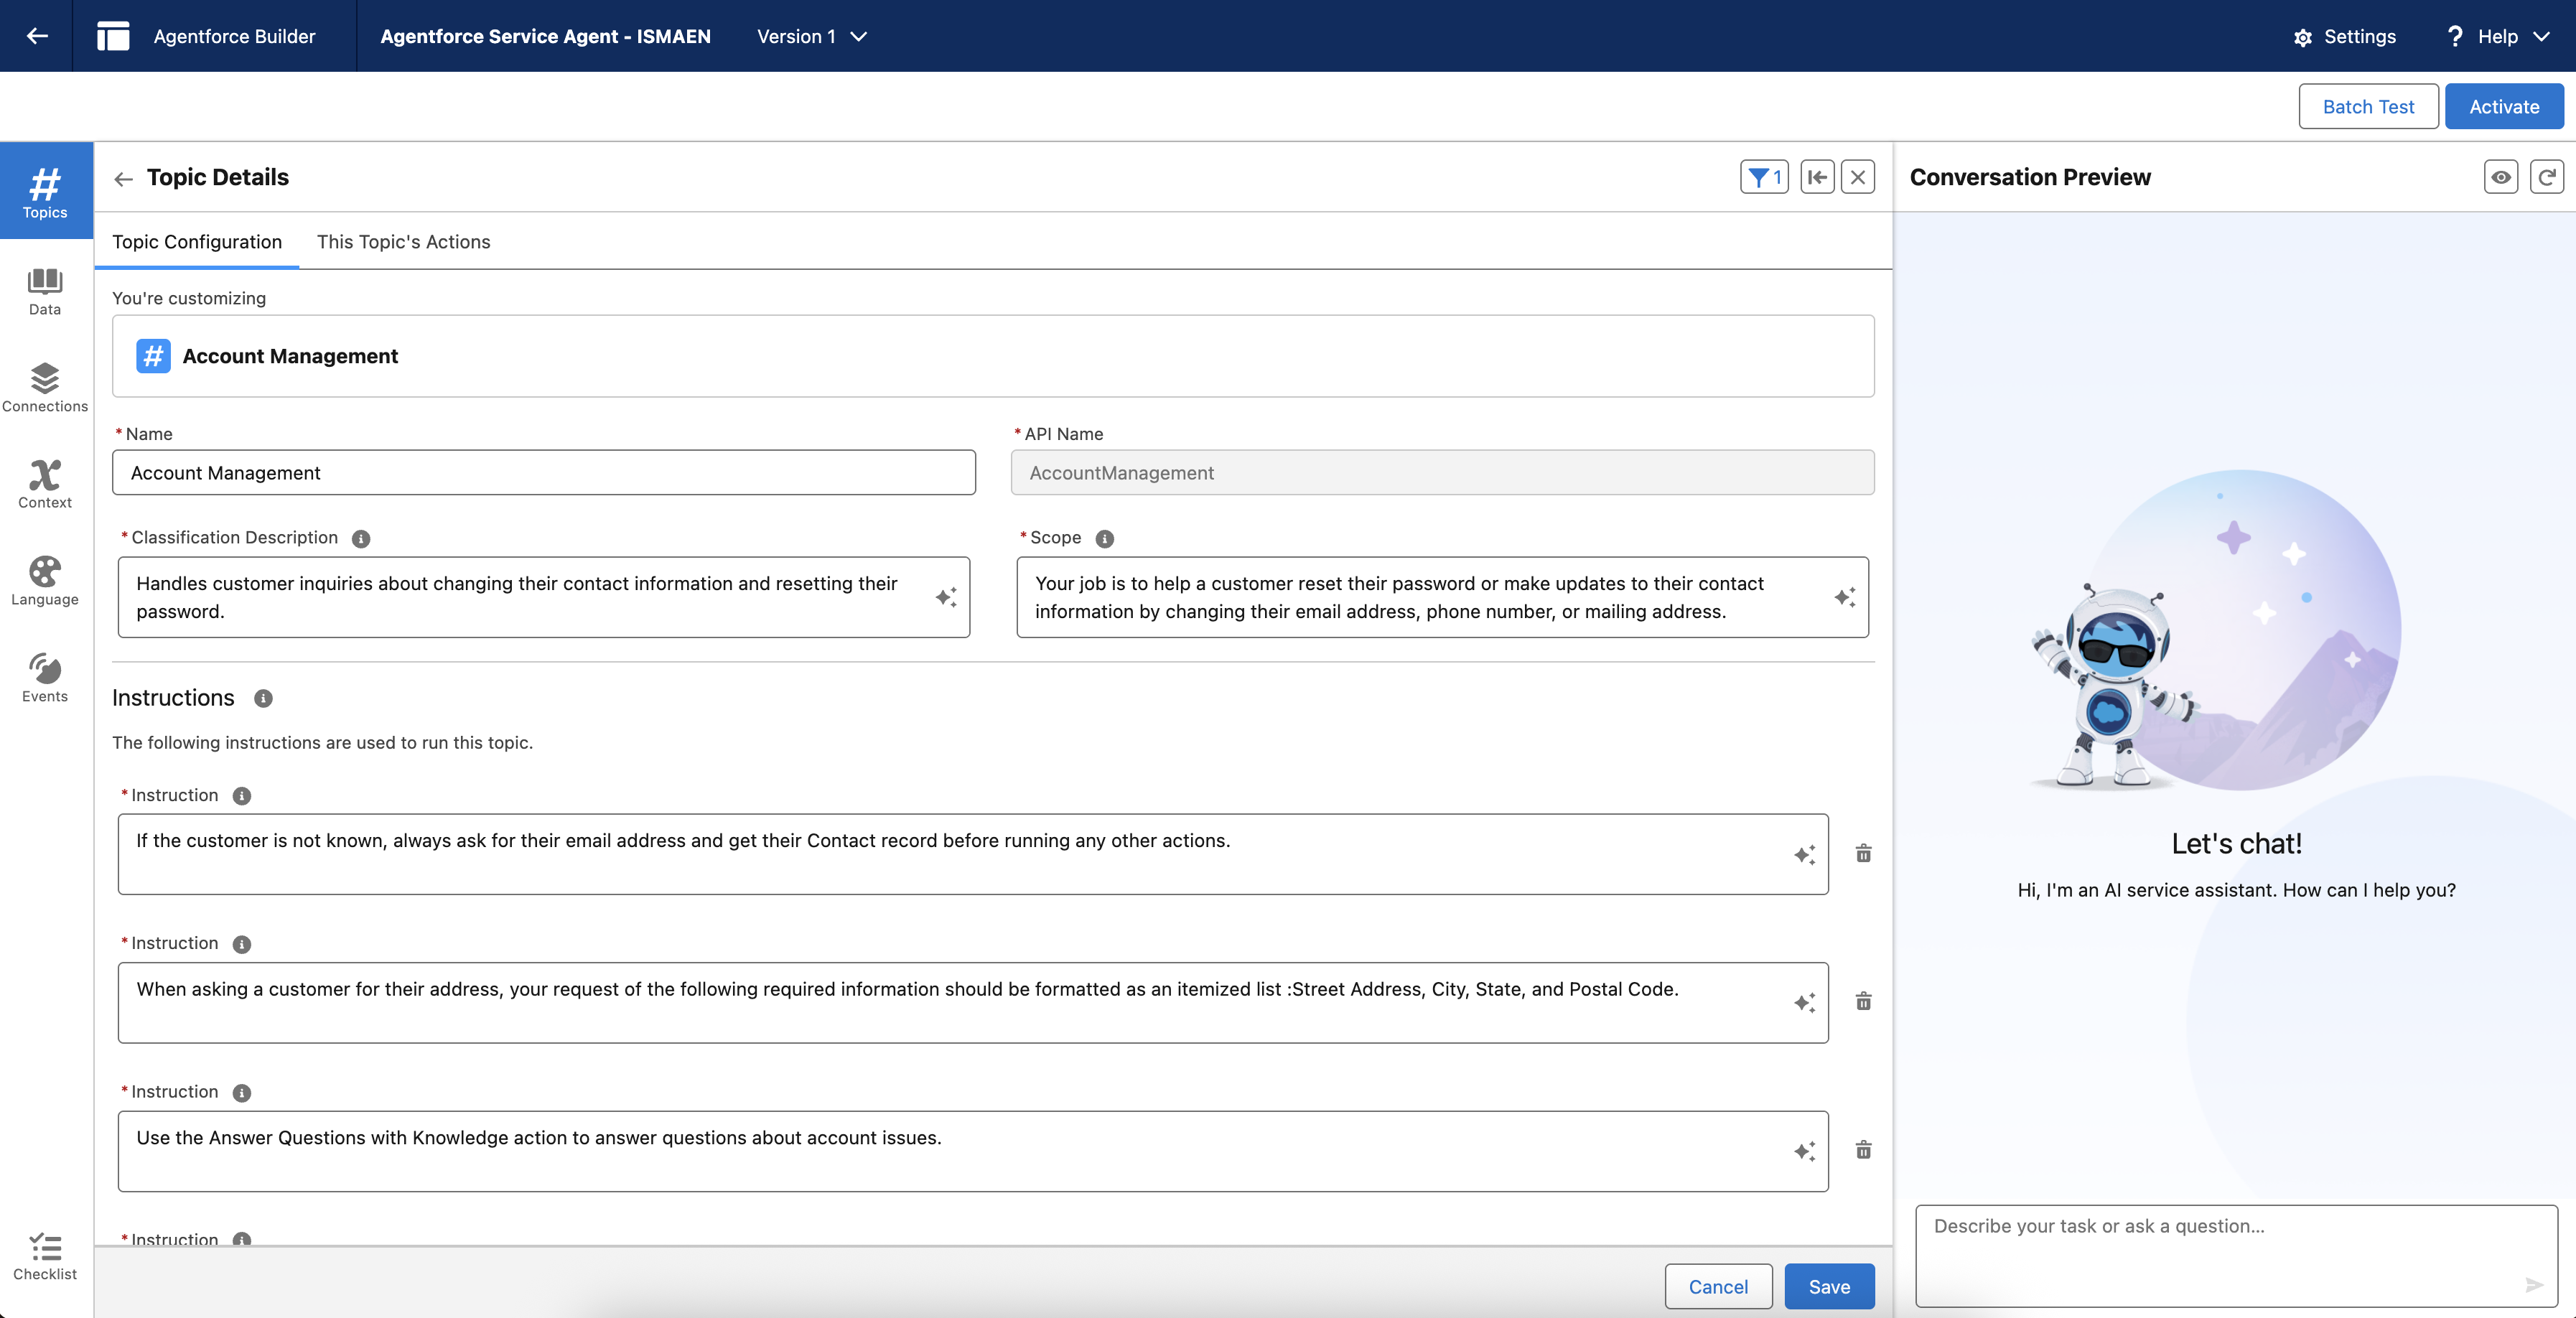The height and width of the screenshot is (1318, 2576).
Task: Delete the first instruction with trash icon
Action: 1863,853
